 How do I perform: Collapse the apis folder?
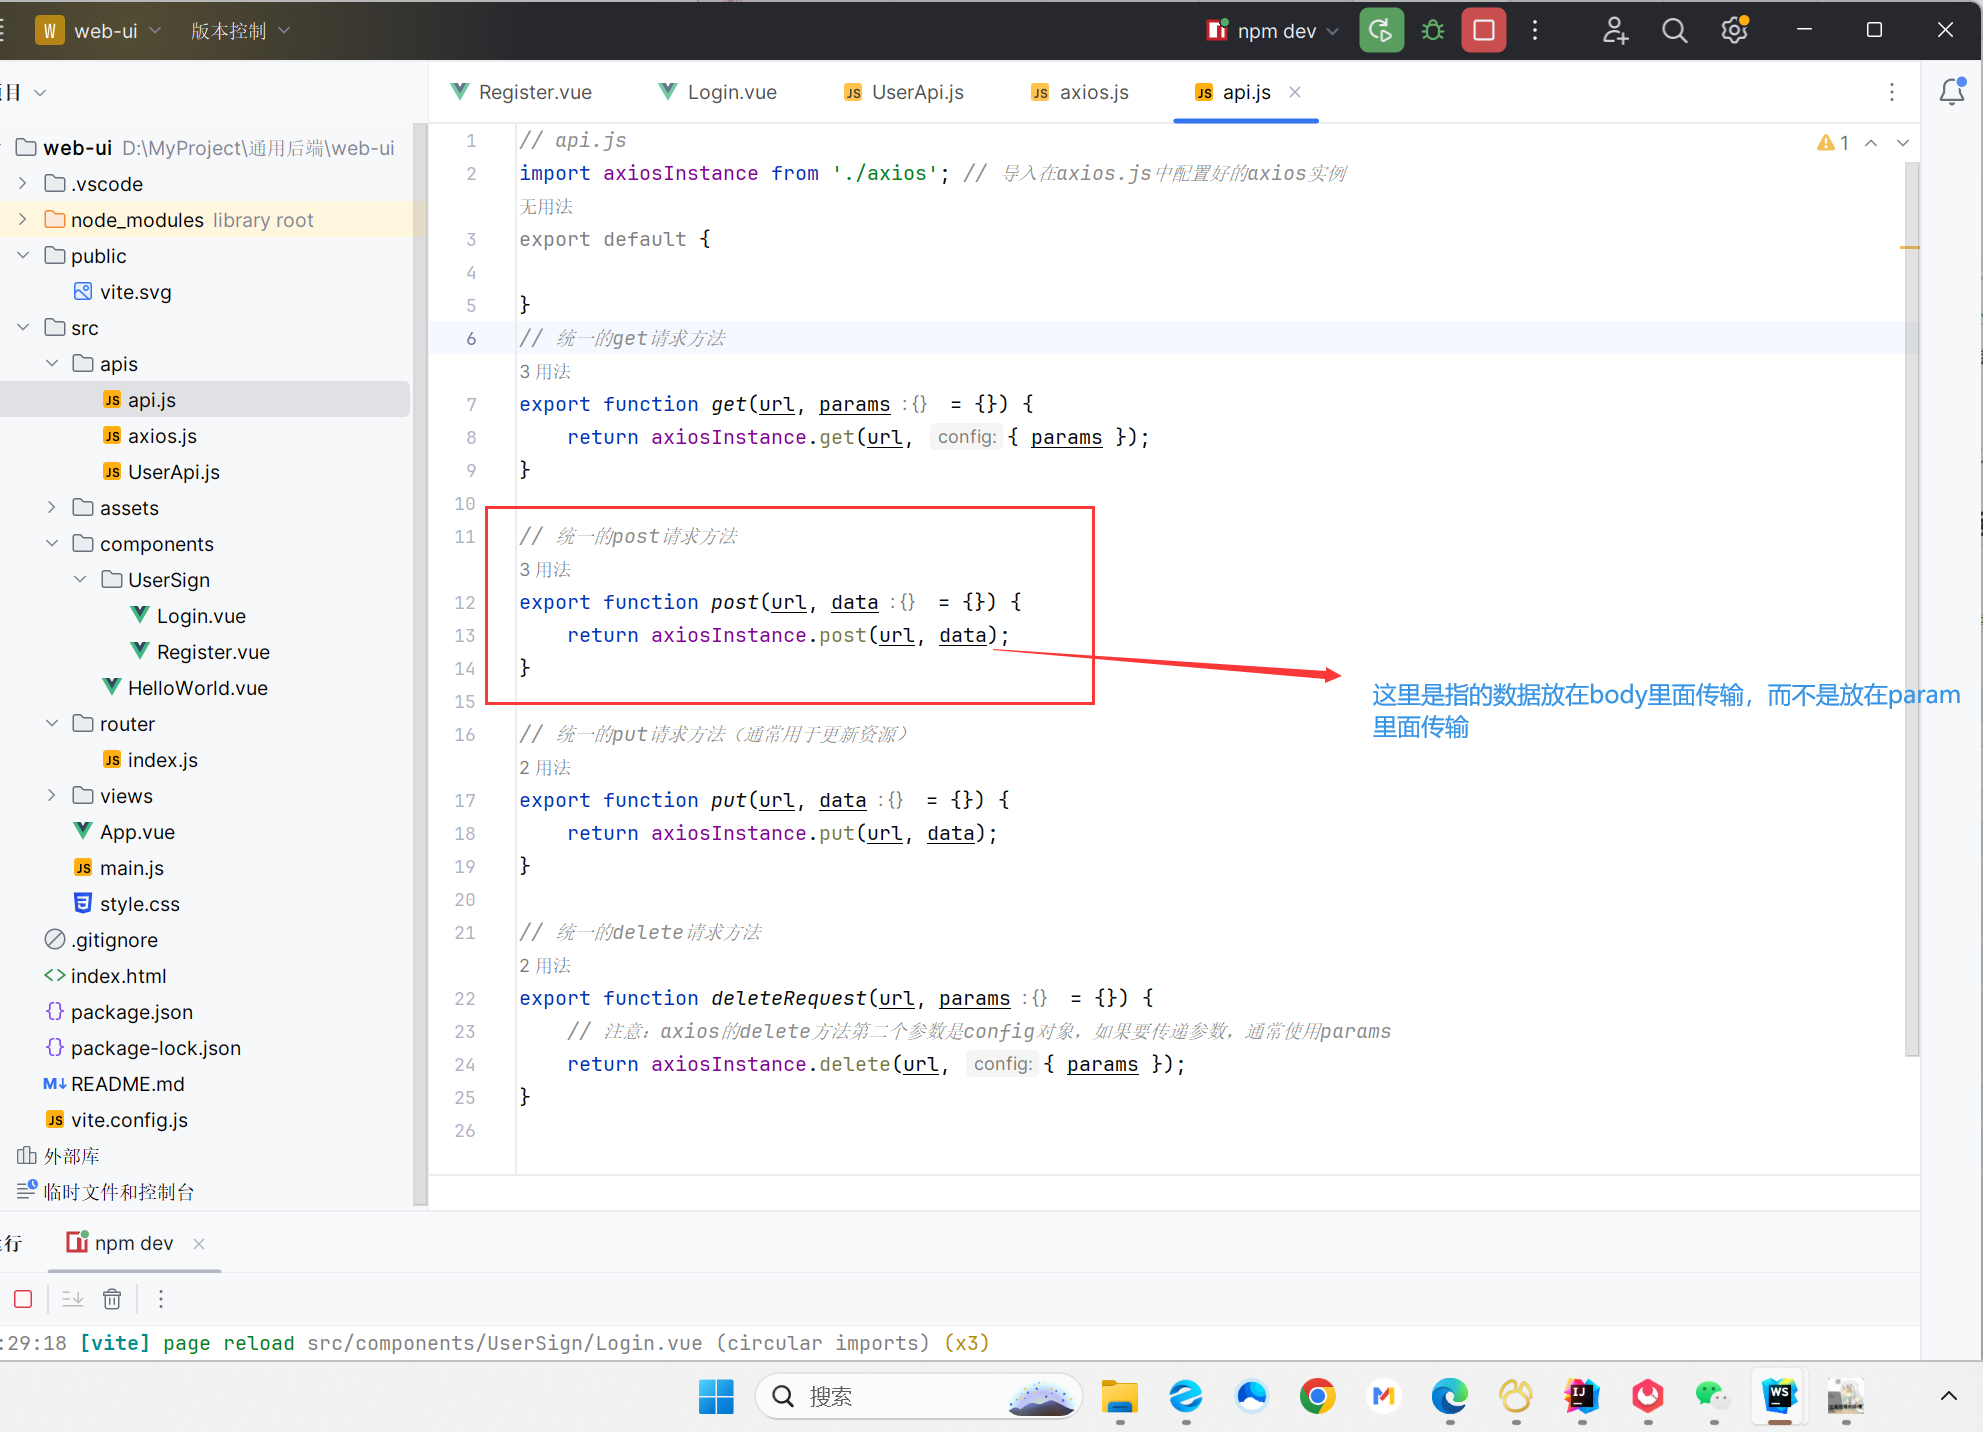pos(52,364)
